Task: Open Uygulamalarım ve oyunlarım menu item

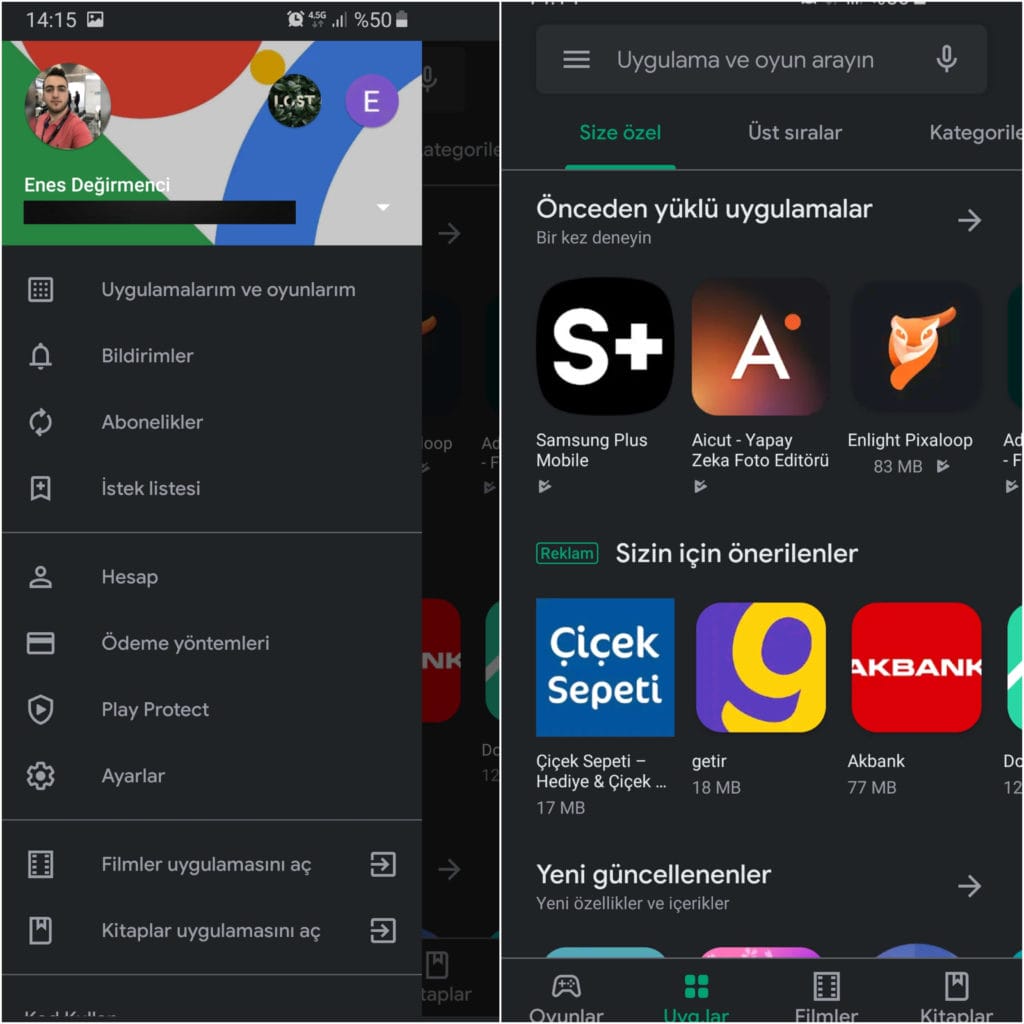Action: 212,289
